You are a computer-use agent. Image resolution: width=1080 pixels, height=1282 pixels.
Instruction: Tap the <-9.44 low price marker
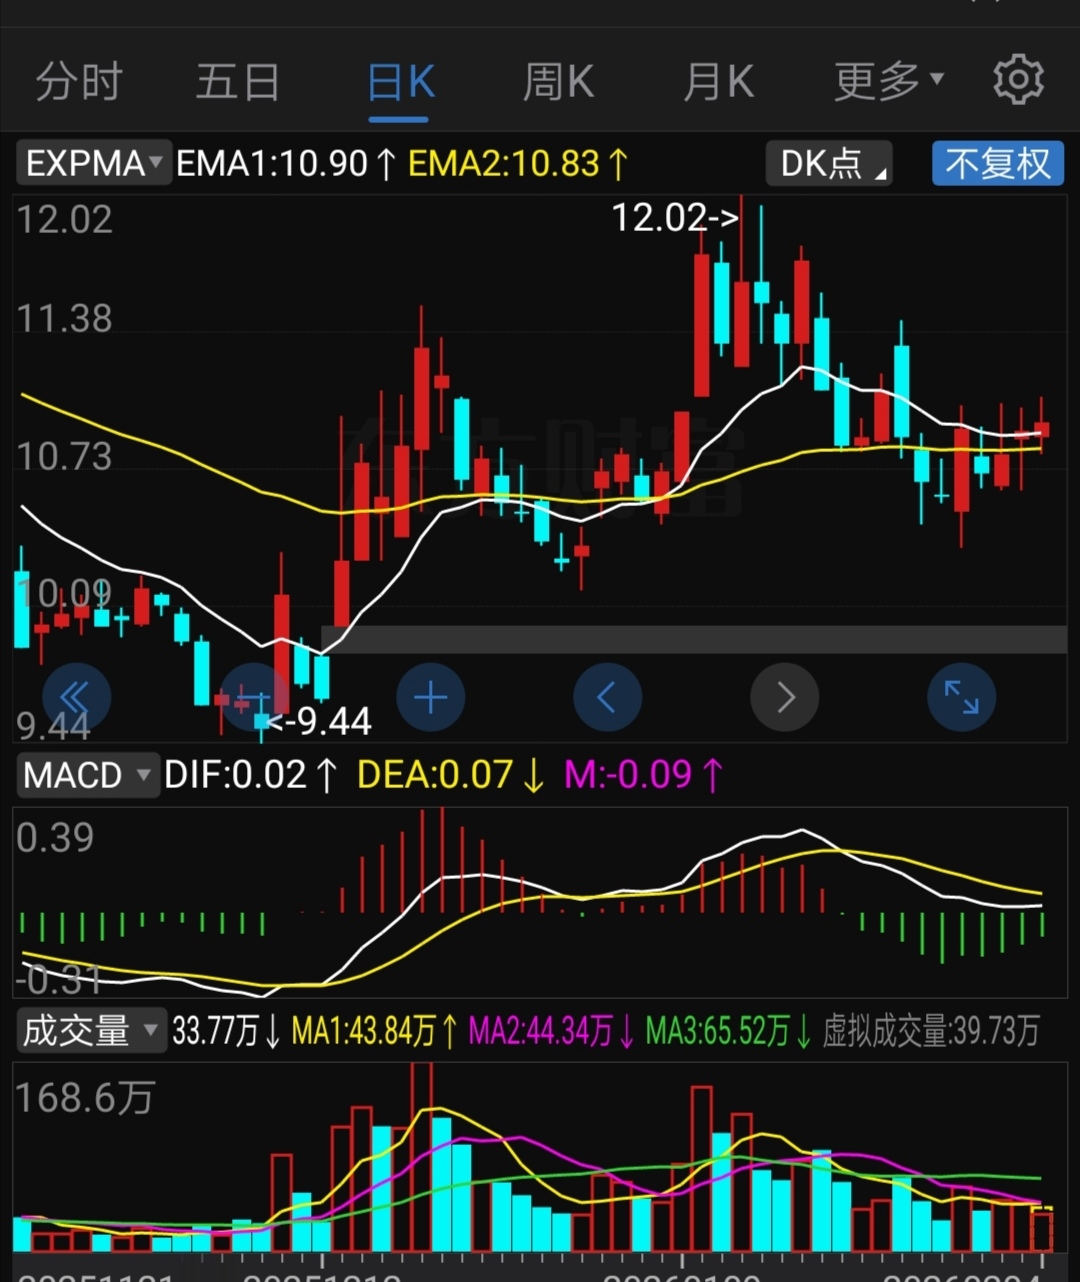coord(319,720)
